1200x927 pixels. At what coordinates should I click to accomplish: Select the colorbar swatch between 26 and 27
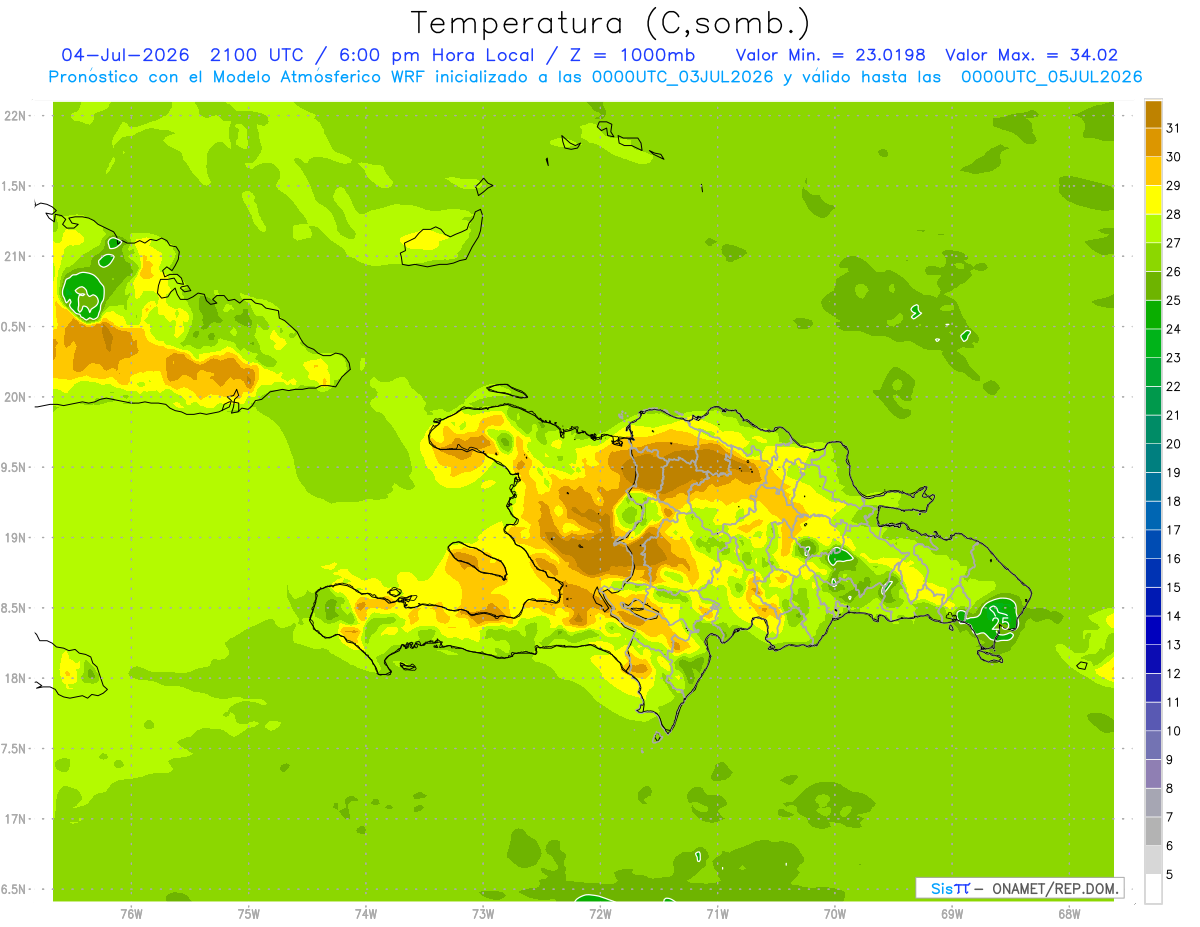(x=1153, y=257)
